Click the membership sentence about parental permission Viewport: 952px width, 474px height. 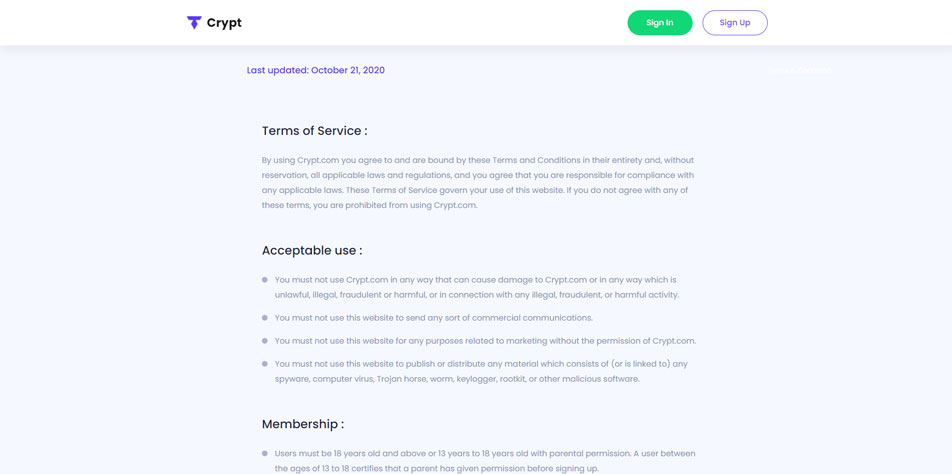pos(485,460)
